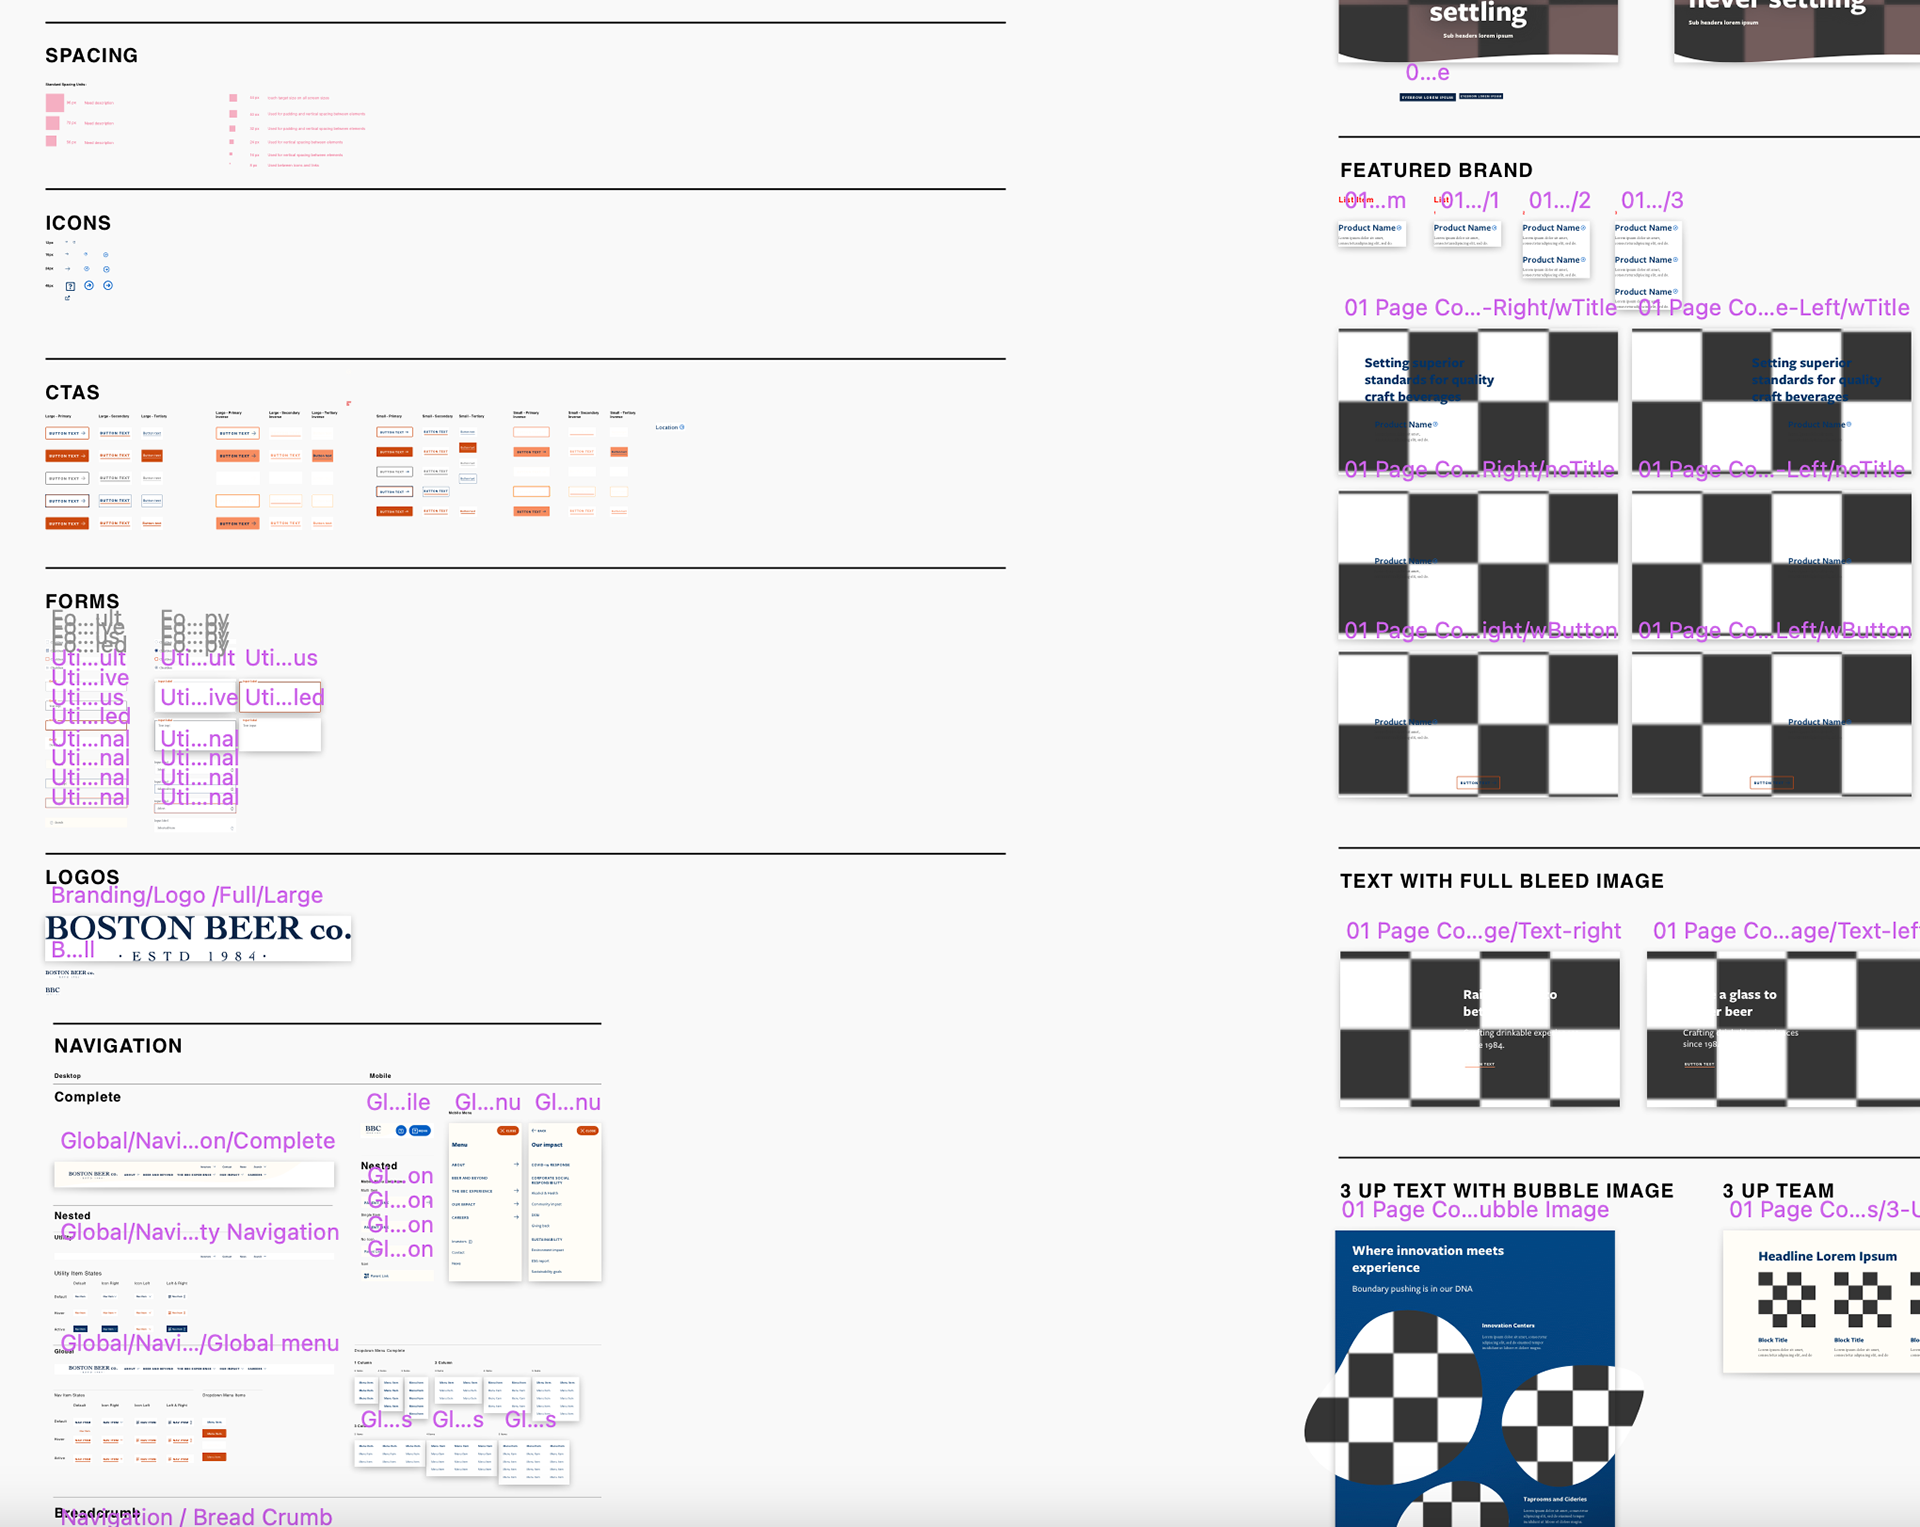This screenshot has width=1920, height=1527.
Task: Select the ICONS section heading
Action: [x=78, y=223]
